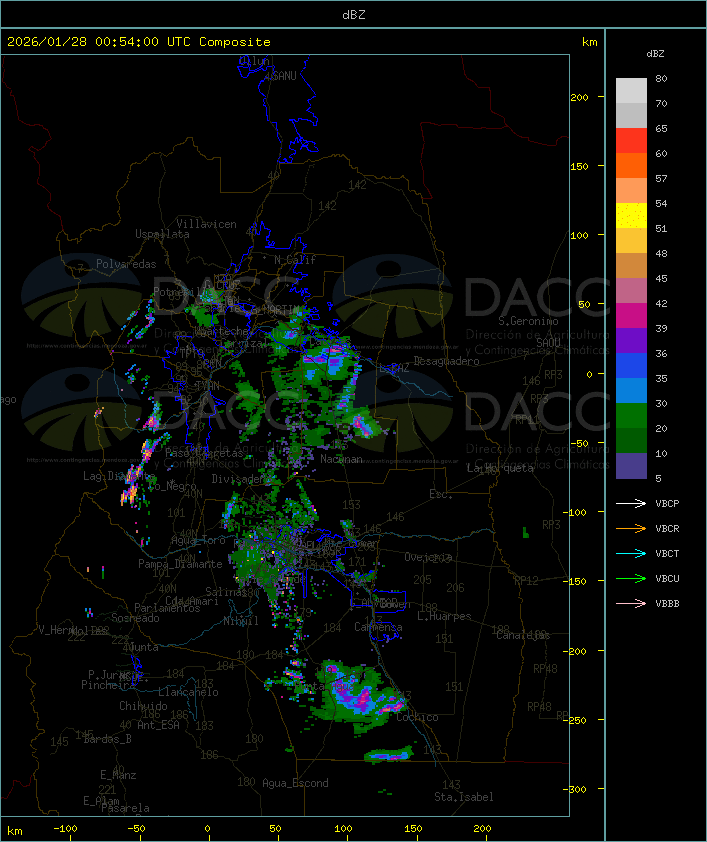
Task: Click the Sosneado place label
Action: (x=135, y=618)
